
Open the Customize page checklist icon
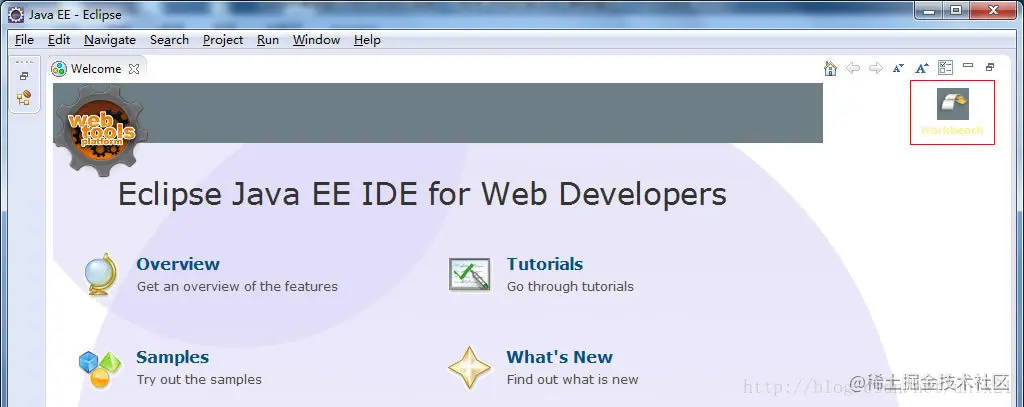(945, 67)
